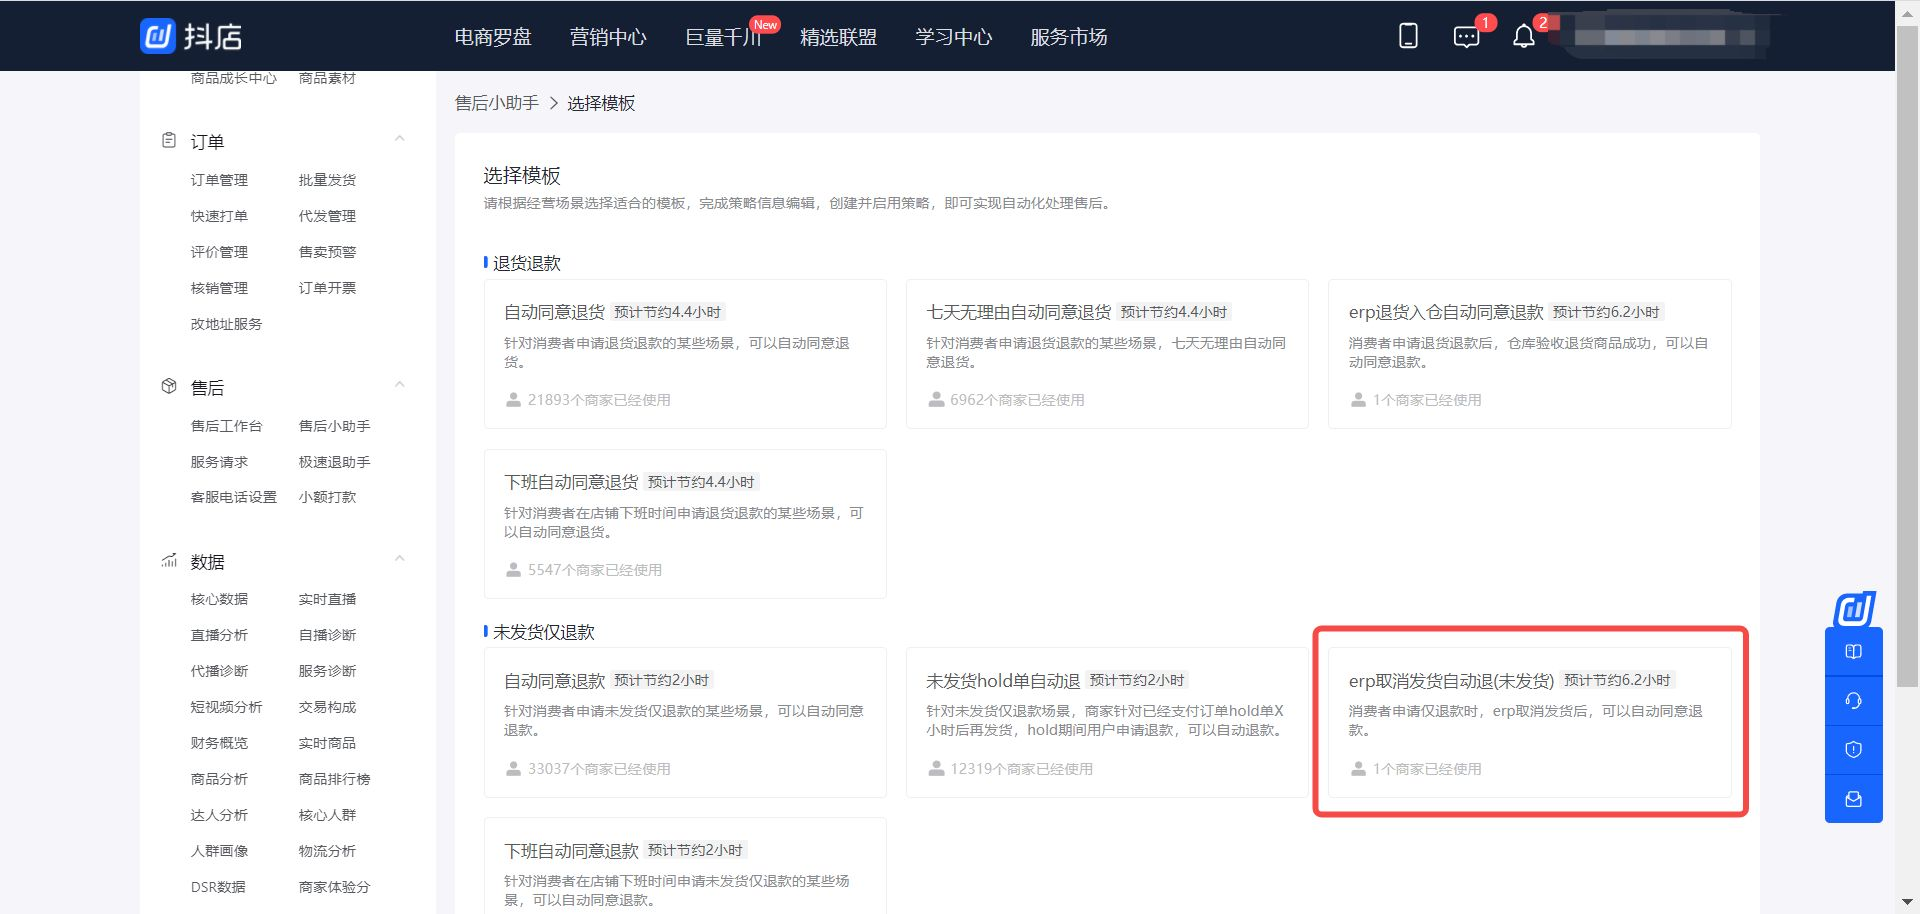Open the 营销中心 top menu
Image resolution: width=1920 pixels, height=914 pixels.
point(608,37)
